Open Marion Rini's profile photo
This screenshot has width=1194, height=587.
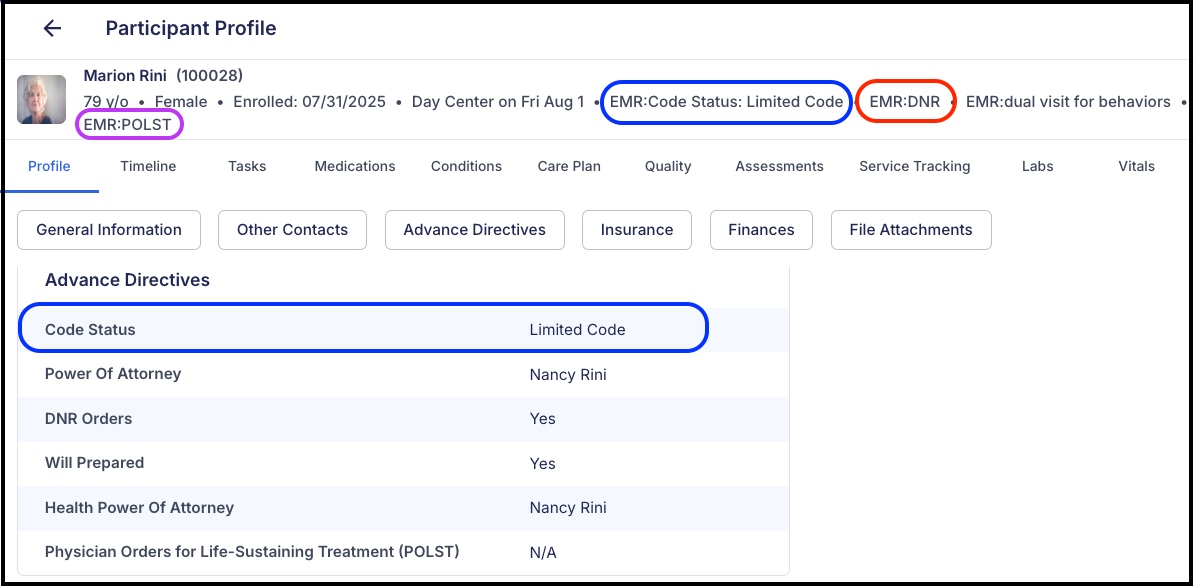(41, 99)
